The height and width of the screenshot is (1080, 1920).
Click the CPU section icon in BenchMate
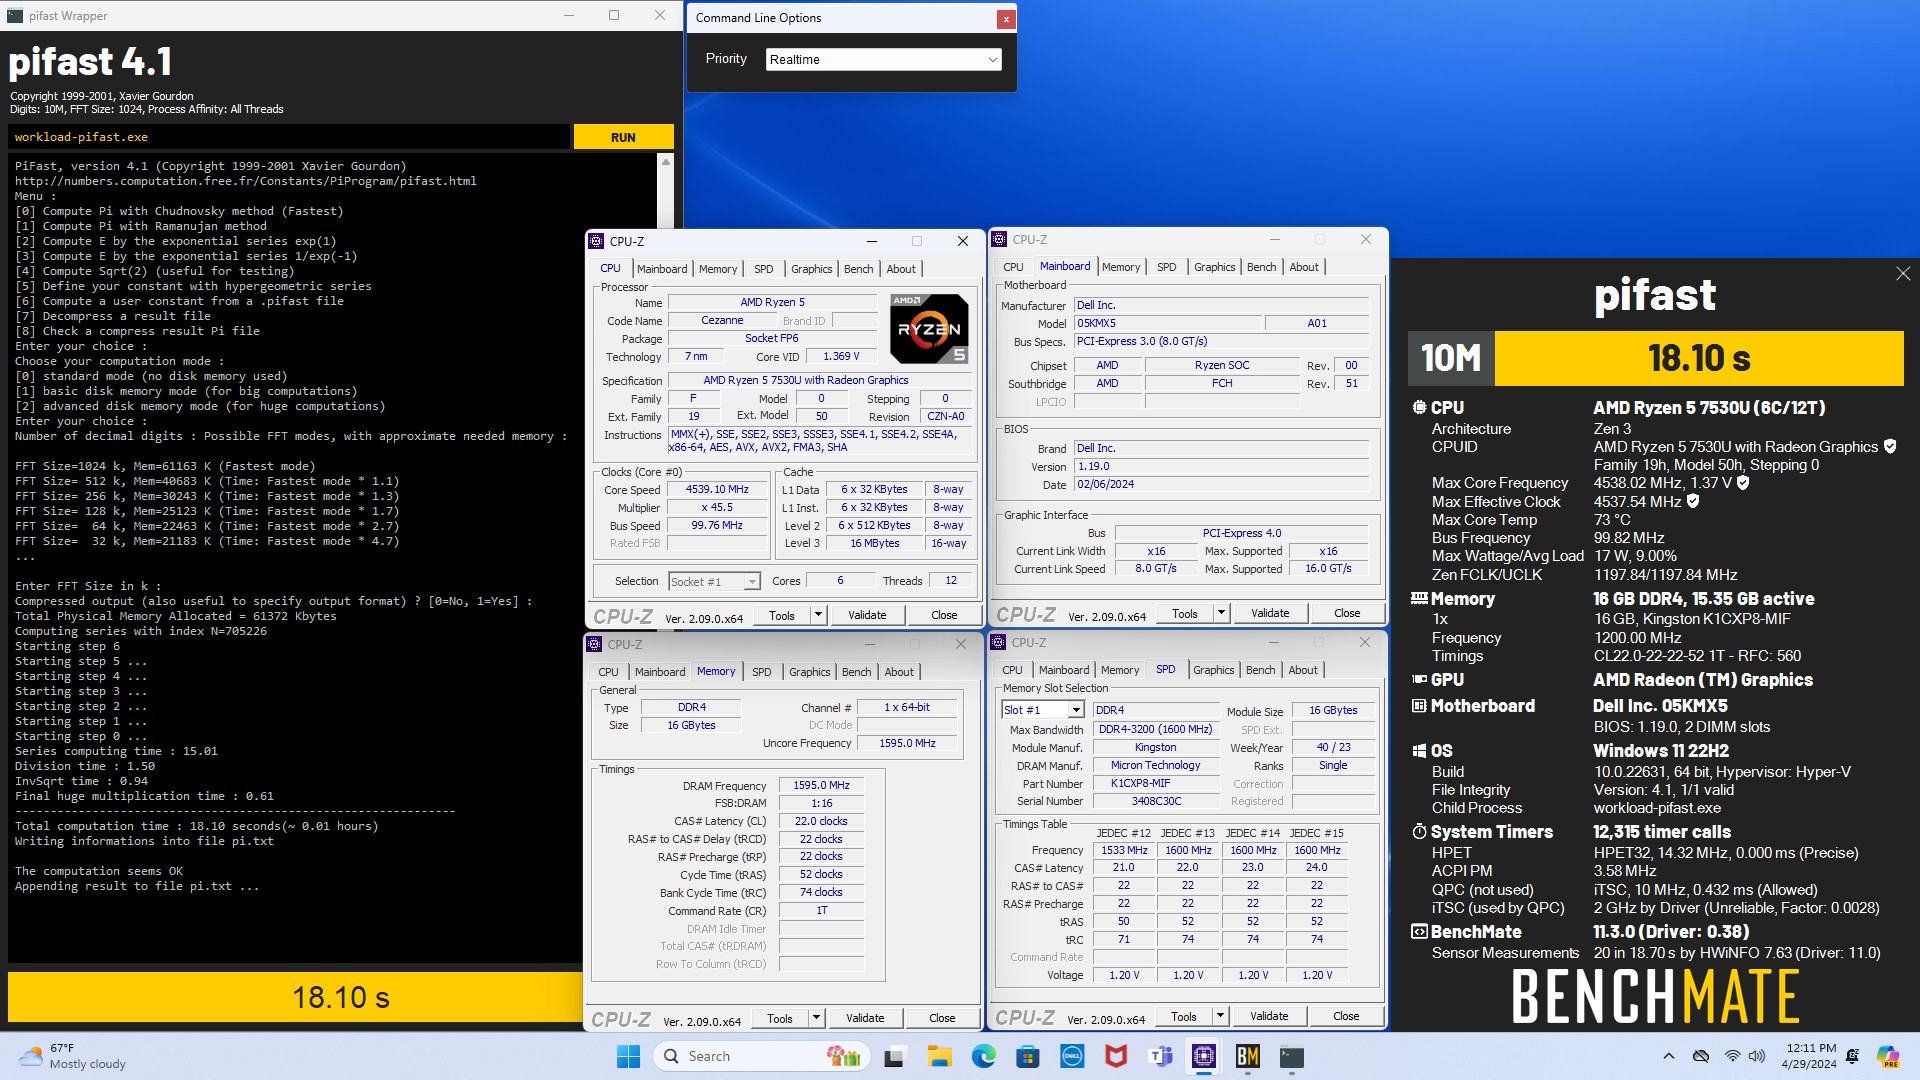coord(1418,408)
